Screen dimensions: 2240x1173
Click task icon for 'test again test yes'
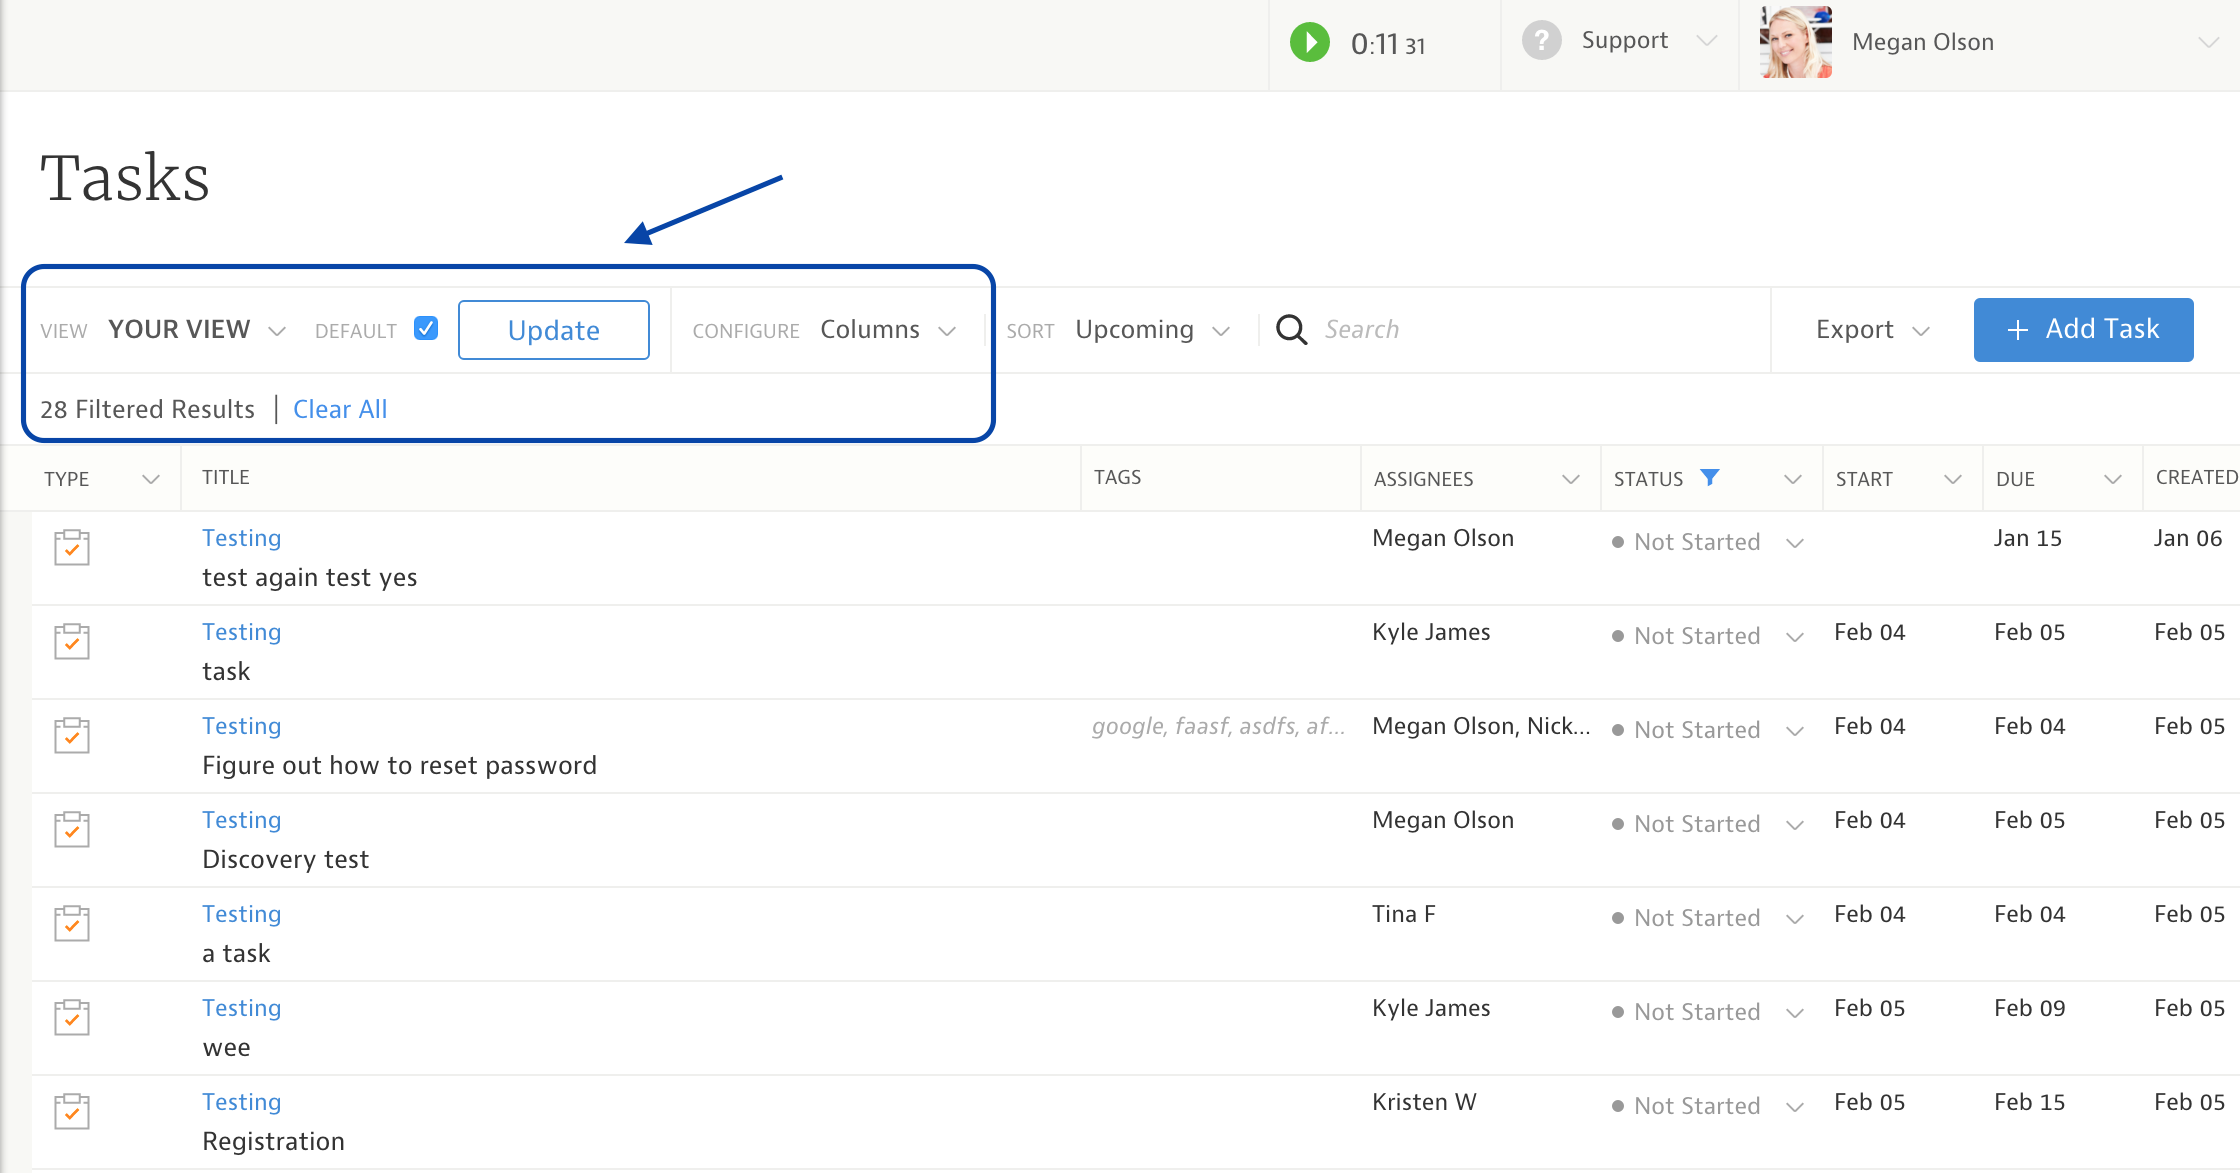tap(72, 547)
